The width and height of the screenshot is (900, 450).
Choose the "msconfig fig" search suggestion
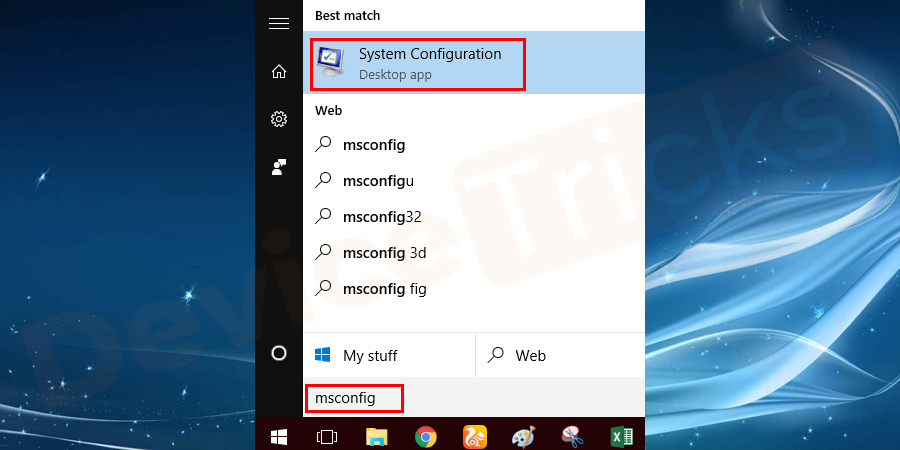384,288
